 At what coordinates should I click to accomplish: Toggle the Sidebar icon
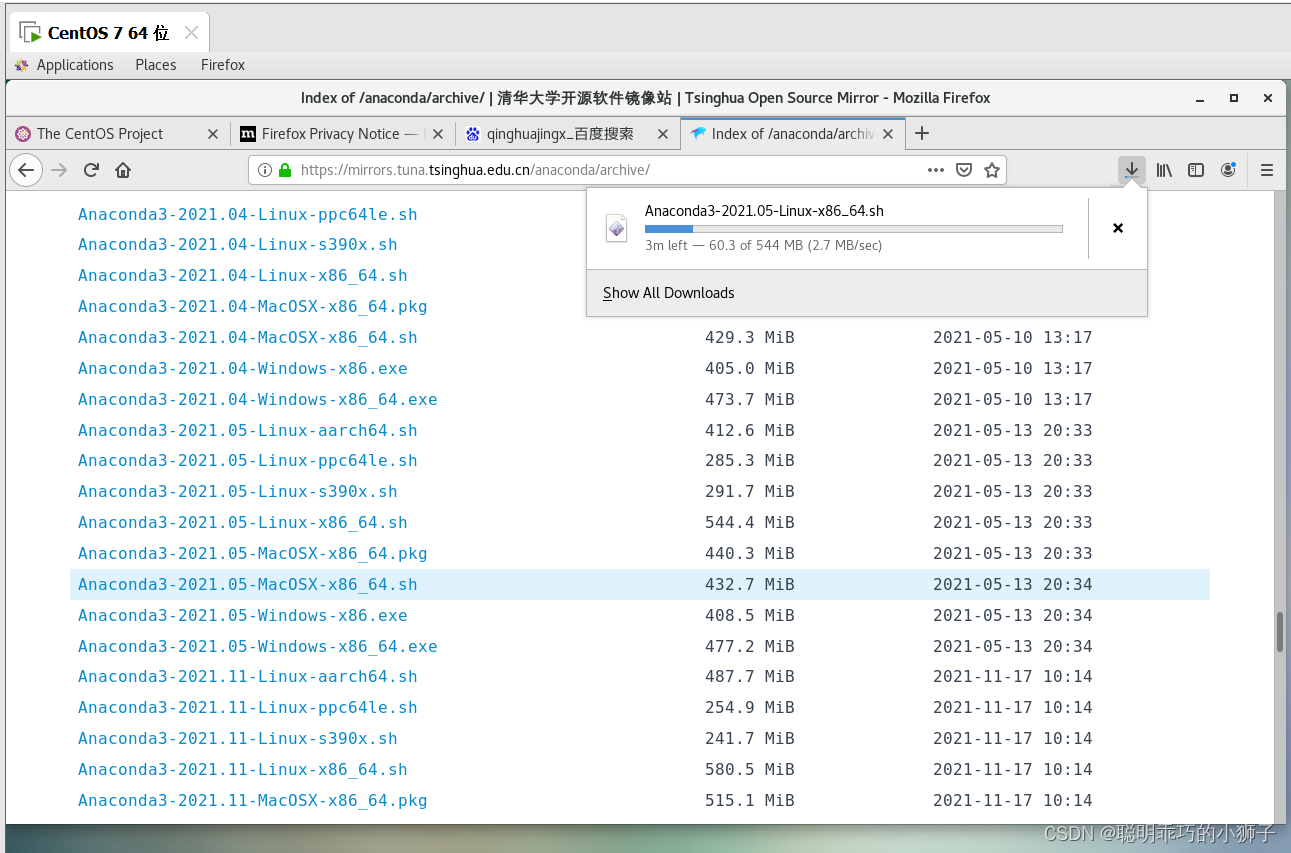1196,169
